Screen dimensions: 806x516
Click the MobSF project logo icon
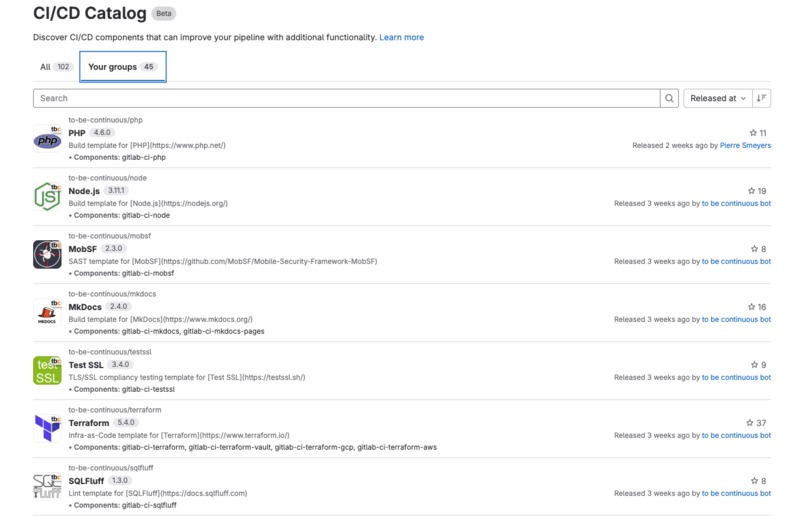point(47,254)
